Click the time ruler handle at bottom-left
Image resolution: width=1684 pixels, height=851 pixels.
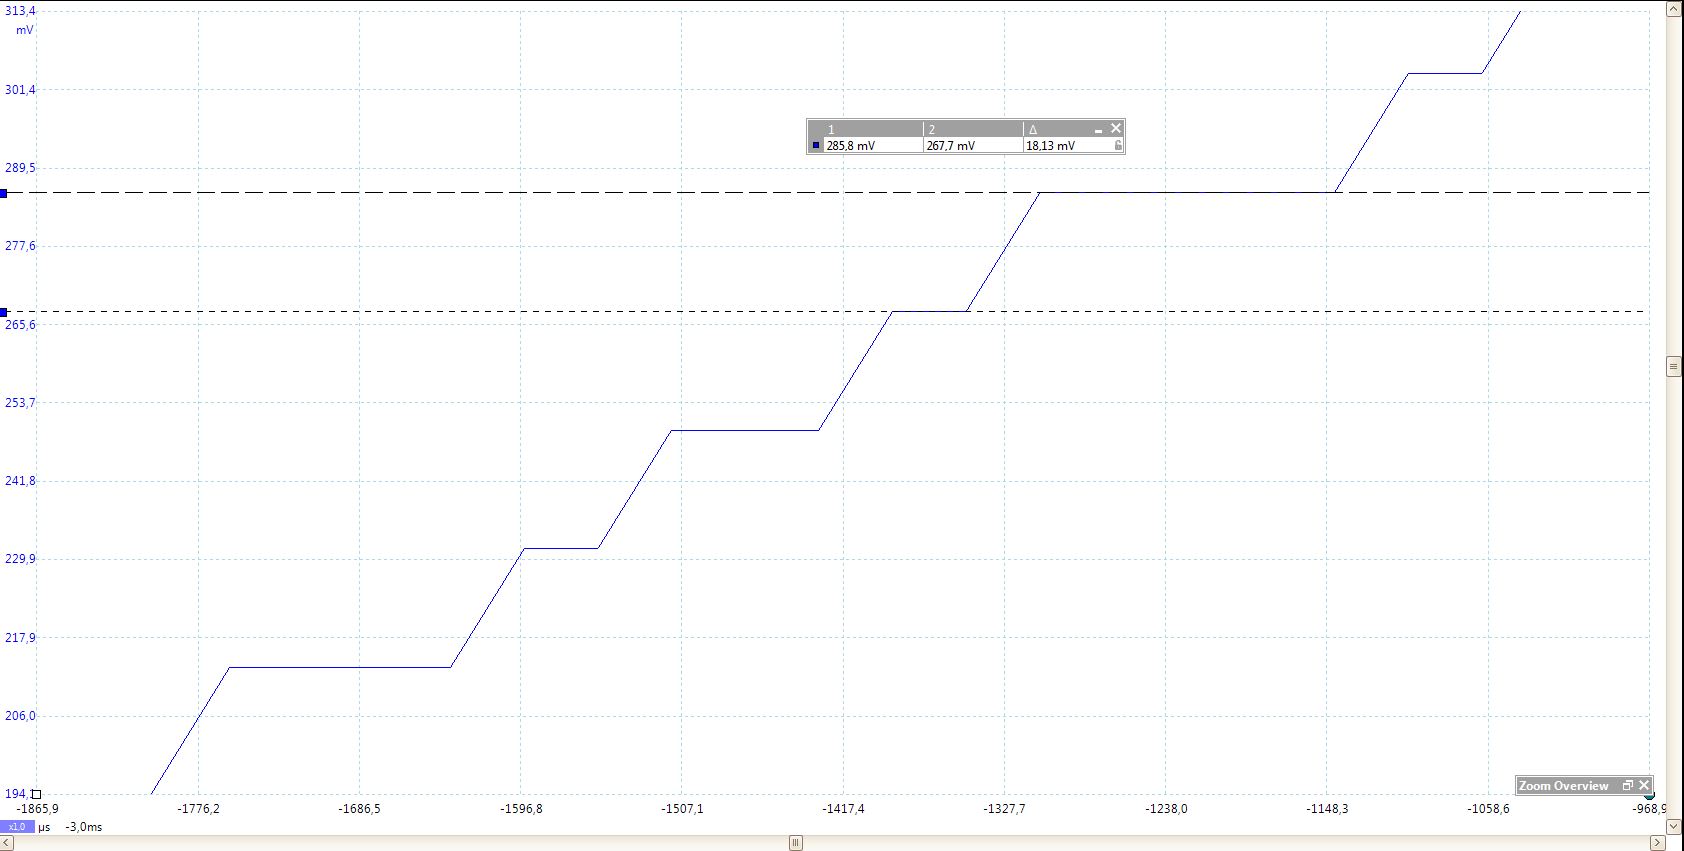pos(36,794)
